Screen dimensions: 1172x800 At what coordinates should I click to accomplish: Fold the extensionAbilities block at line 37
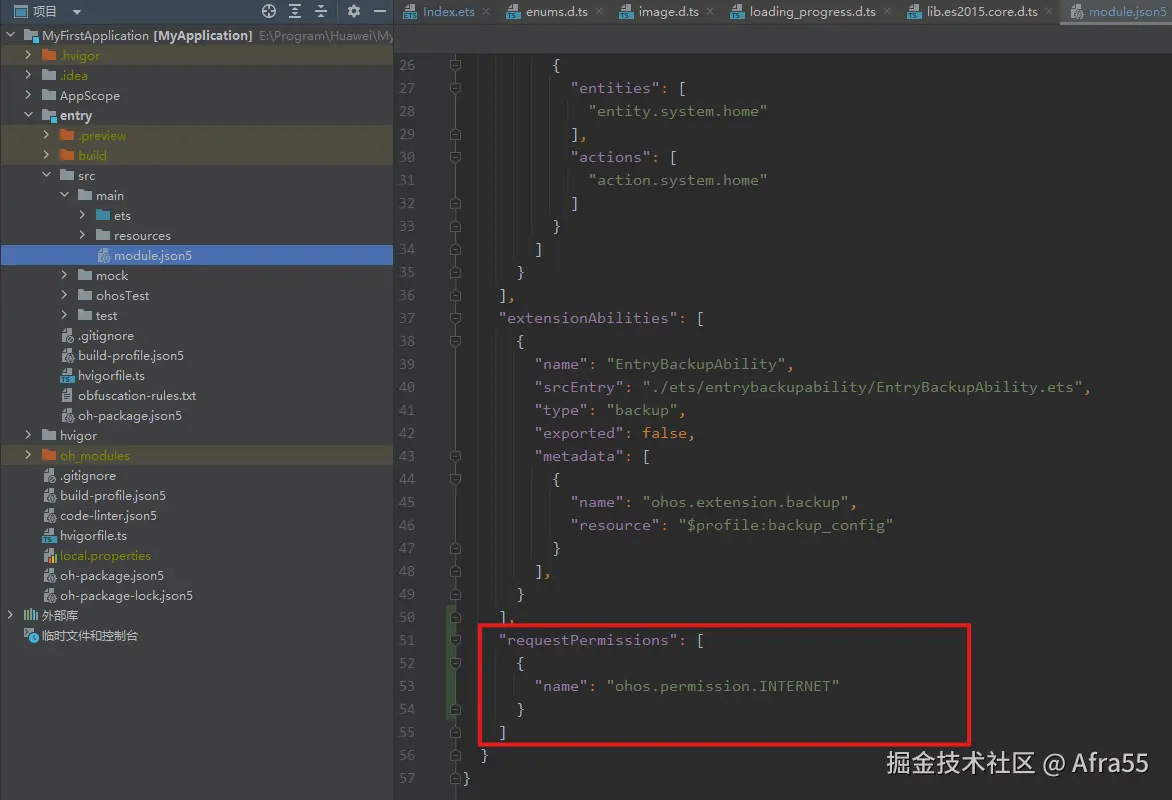pyautogui.click(x=455, y=318)
